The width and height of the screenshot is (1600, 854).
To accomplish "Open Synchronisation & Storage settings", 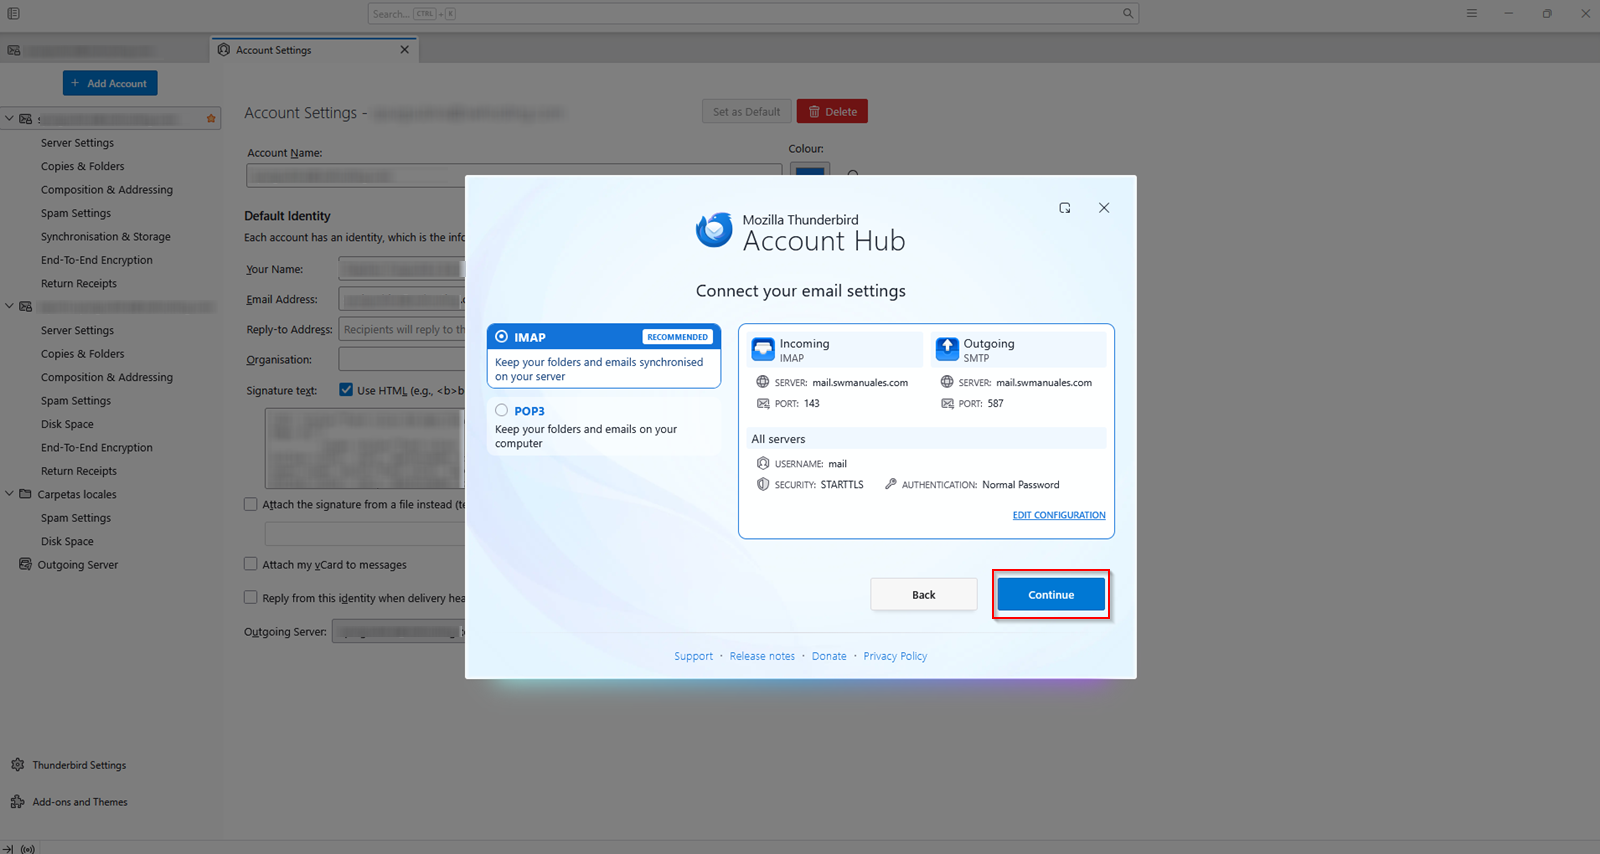I will [106, 237].
